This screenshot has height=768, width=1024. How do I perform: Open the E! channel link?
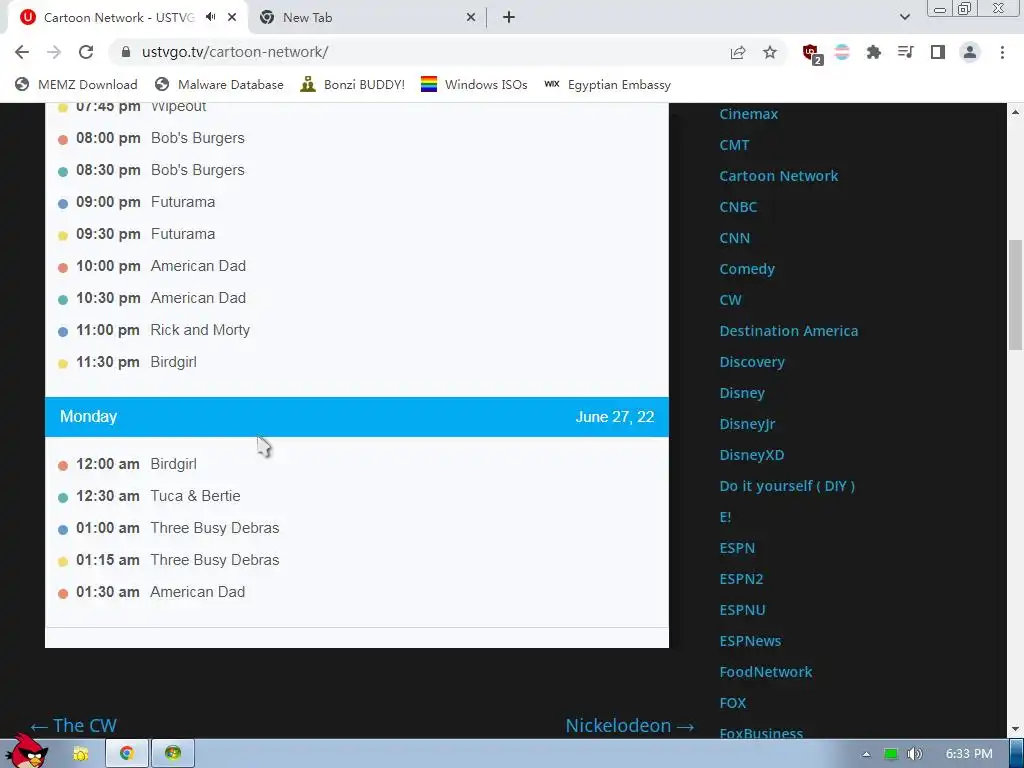click(725, 517)
